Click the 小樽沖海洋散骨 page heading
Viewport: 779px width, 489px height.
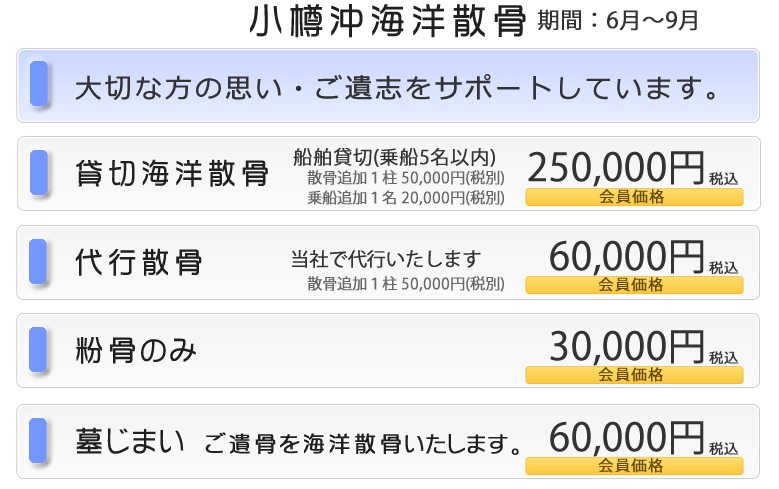[x=388, y=21]
